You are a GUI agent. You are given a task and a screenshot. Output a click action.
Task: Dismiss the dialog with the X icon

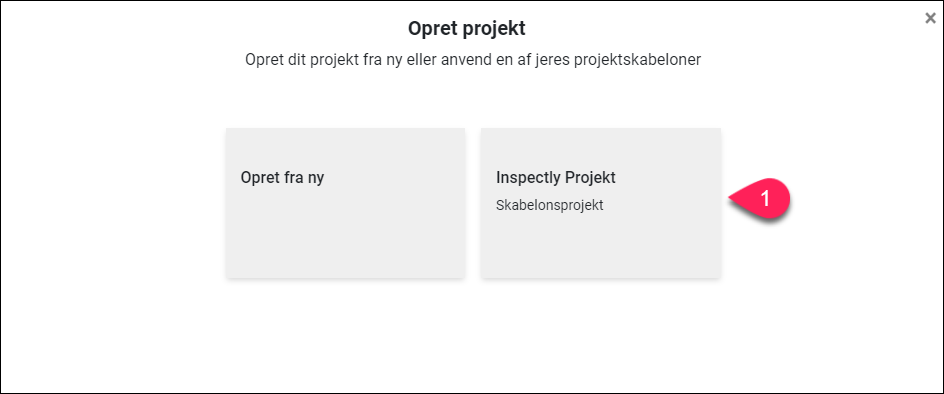pos(930,18)
